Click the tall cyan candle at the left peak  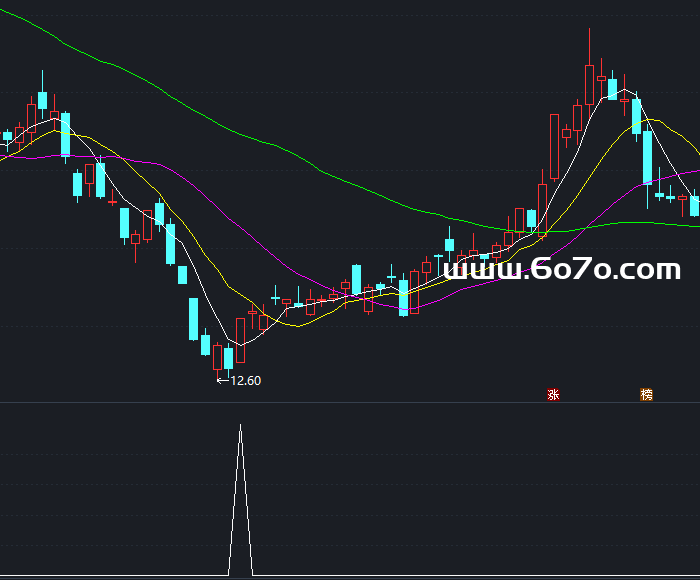point(42,100)
